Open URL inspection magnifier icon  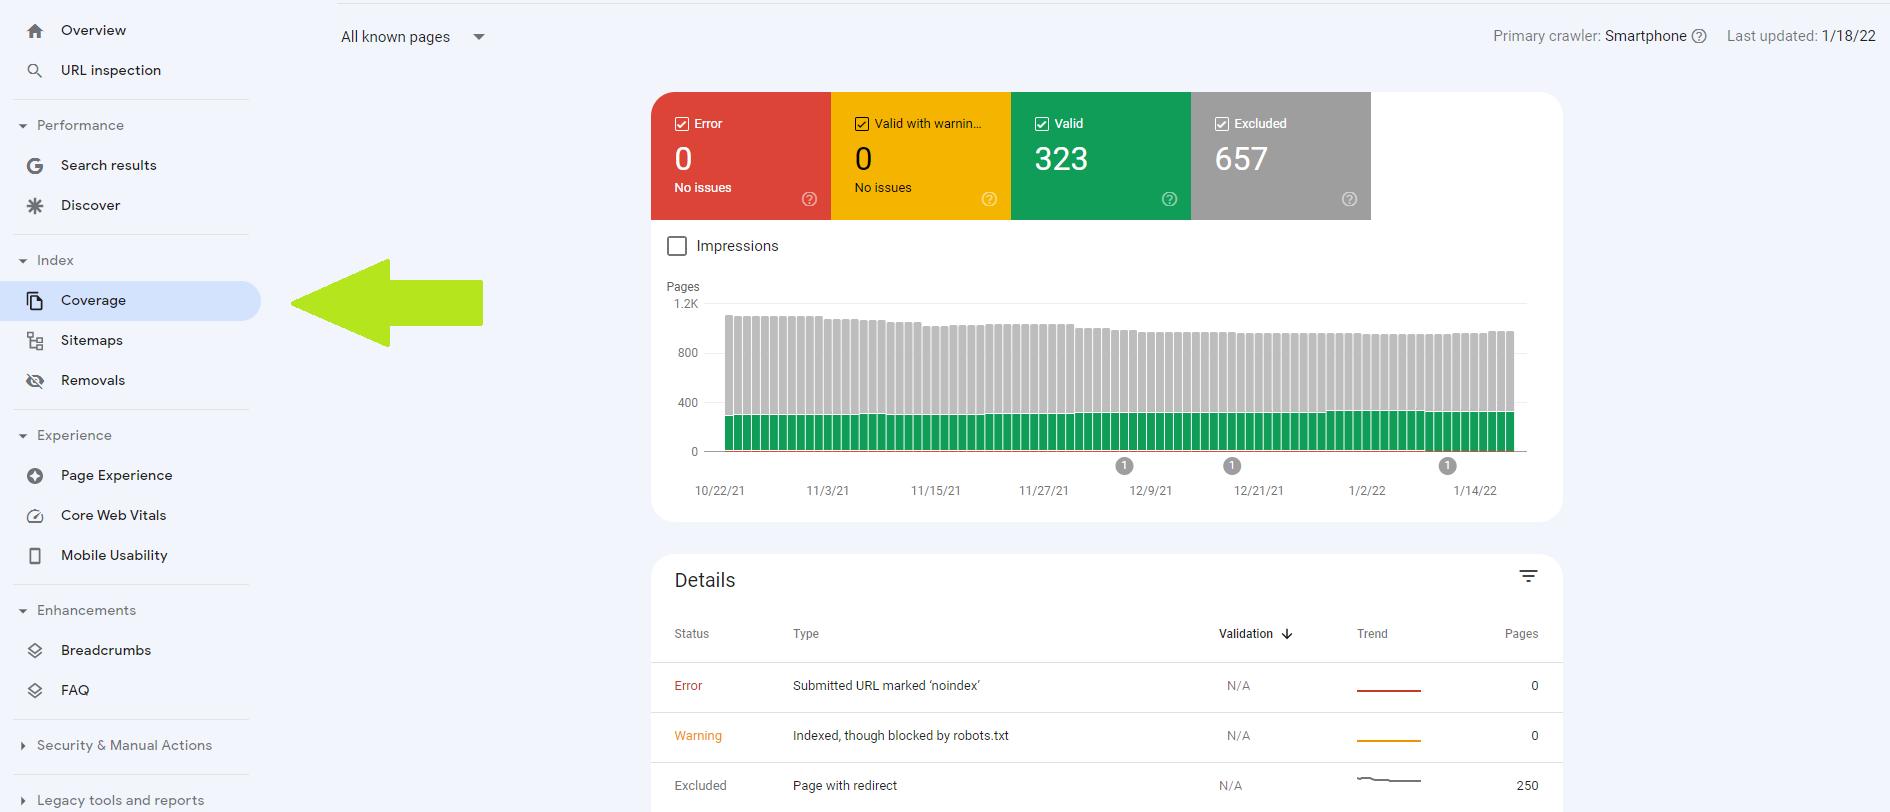(x=35, y=71)
